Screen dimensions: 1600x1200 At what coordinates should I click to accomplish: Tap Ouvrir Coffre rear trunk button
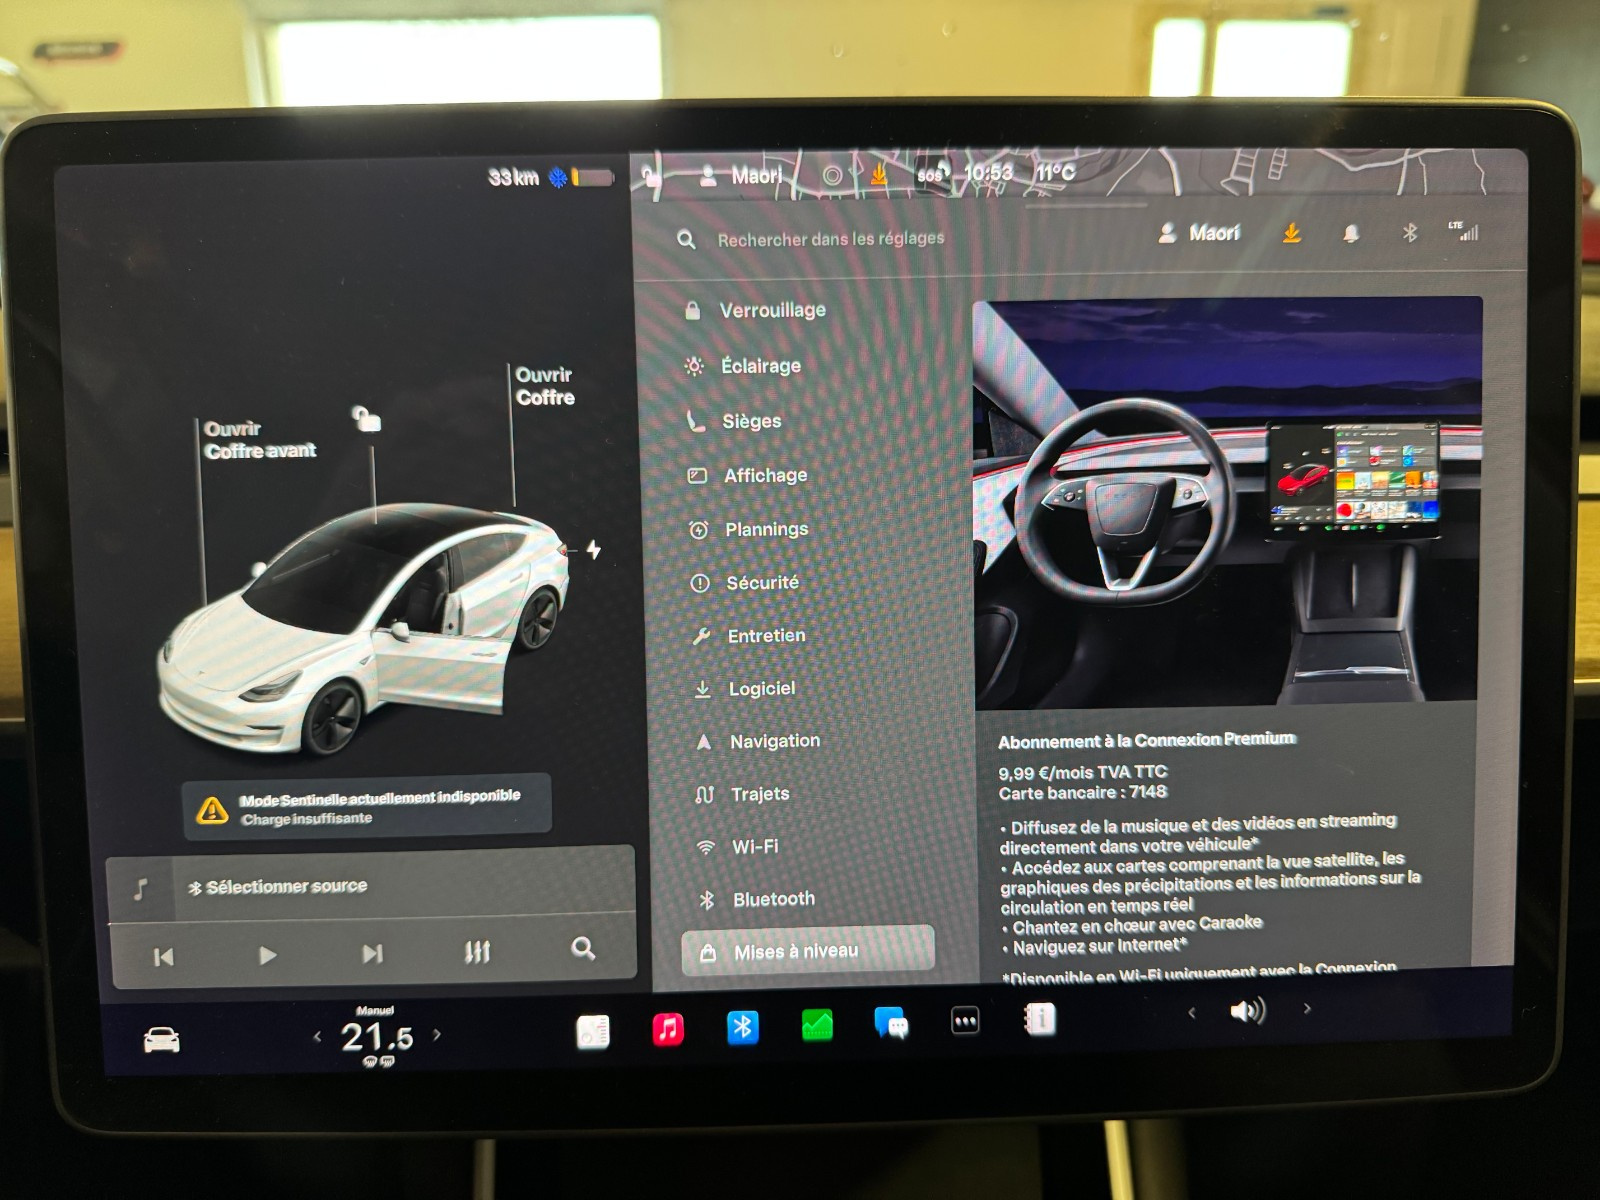(545, 386)
